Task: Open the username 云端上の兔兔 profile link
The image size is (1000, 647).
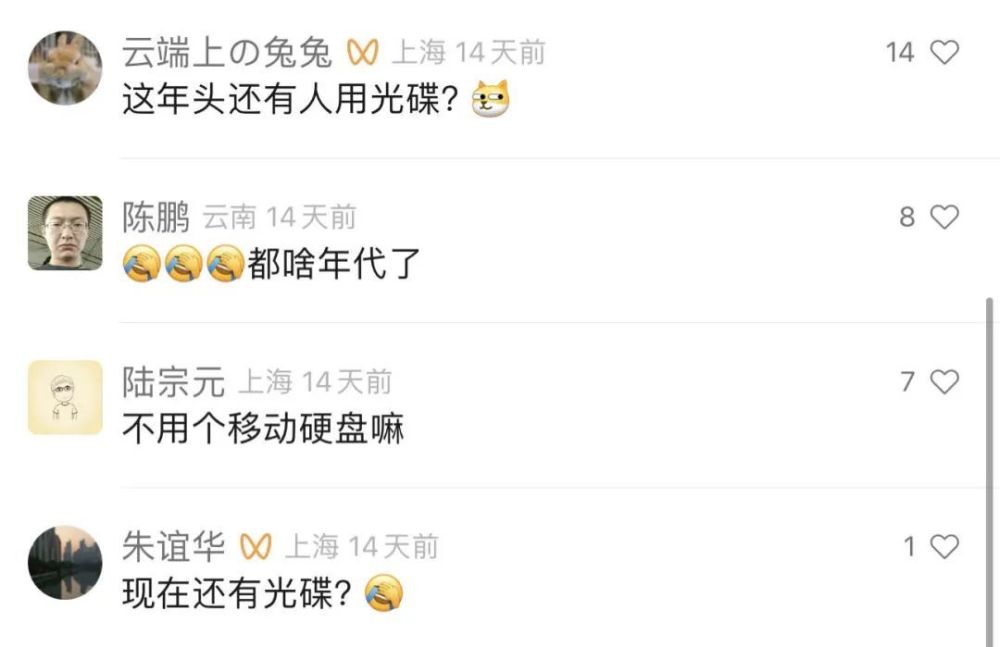Action: 227,52
